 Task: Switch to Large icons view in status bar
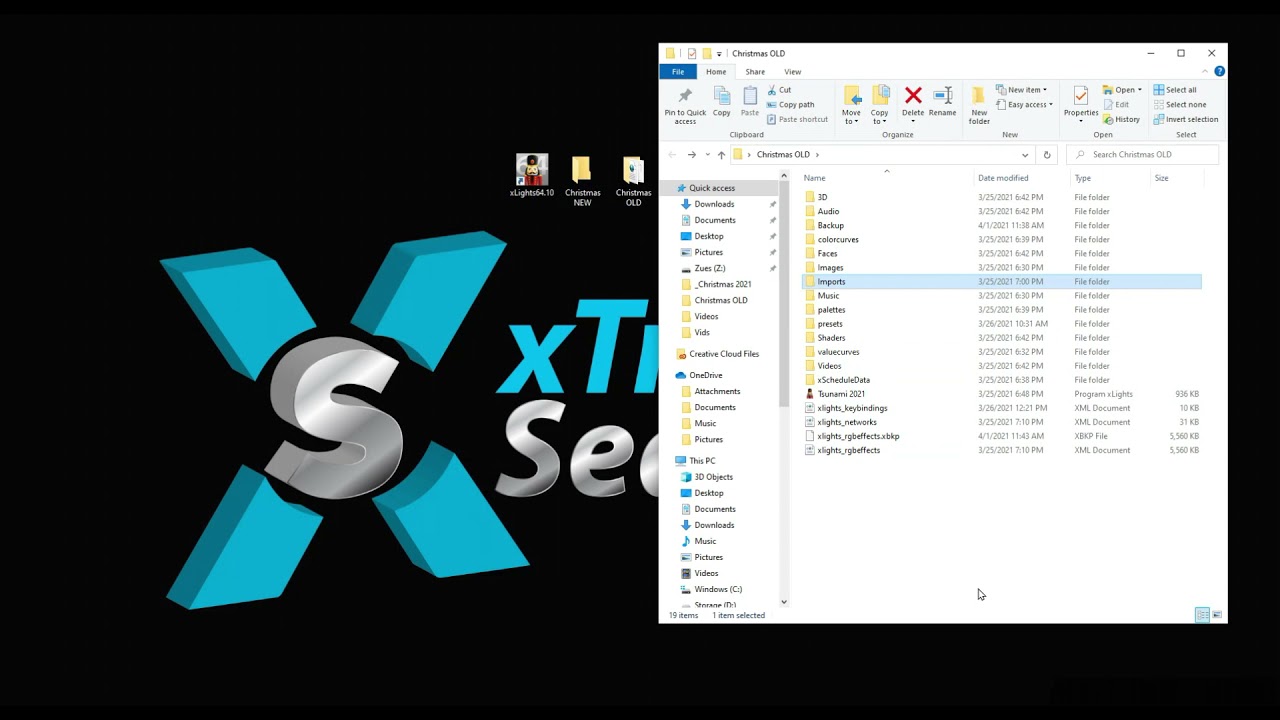[x=1217, y=615]
